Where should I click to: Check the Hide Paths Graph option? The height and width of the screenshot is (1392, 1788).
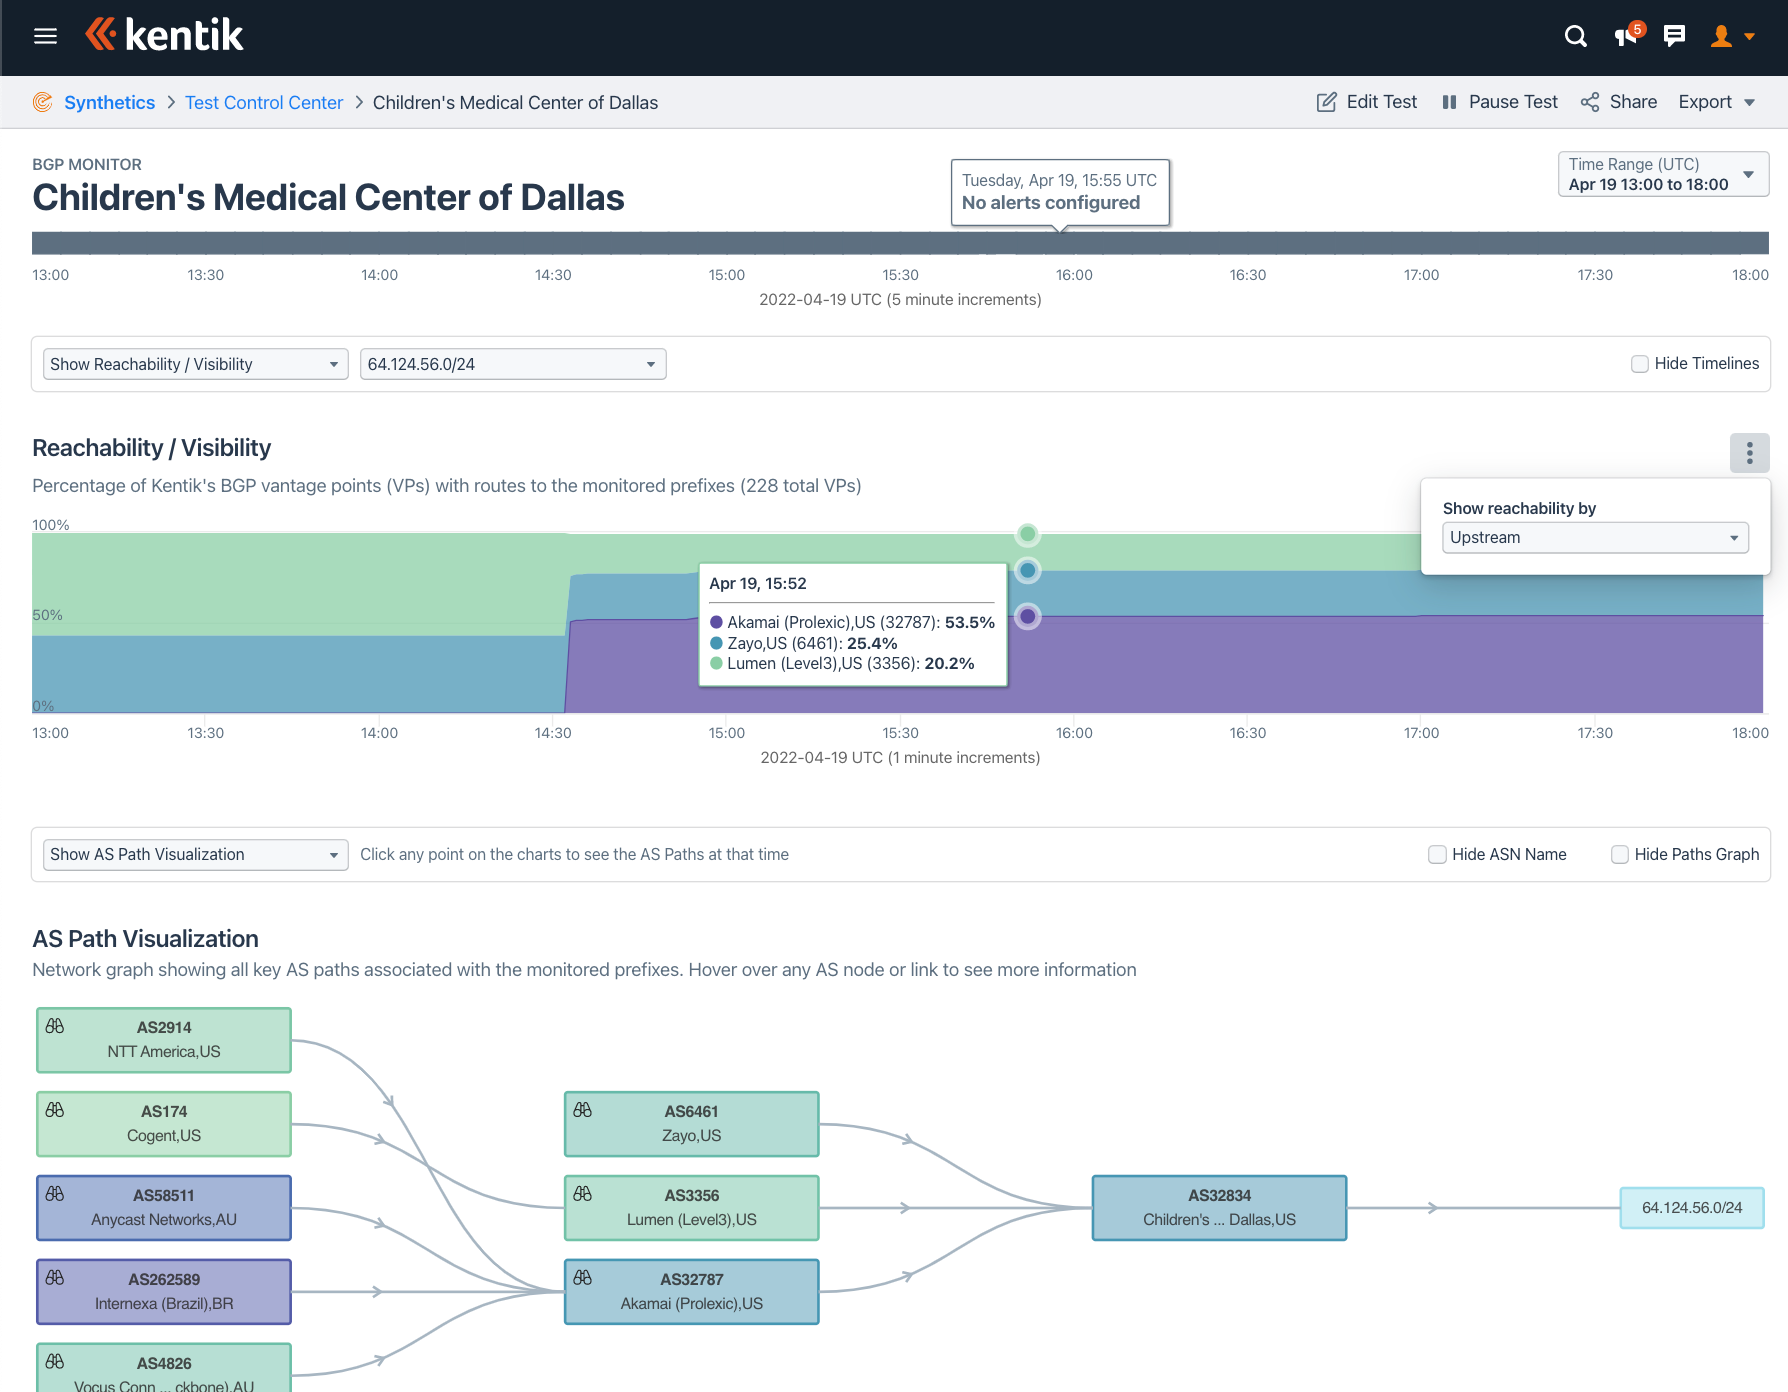[1620, 854]
